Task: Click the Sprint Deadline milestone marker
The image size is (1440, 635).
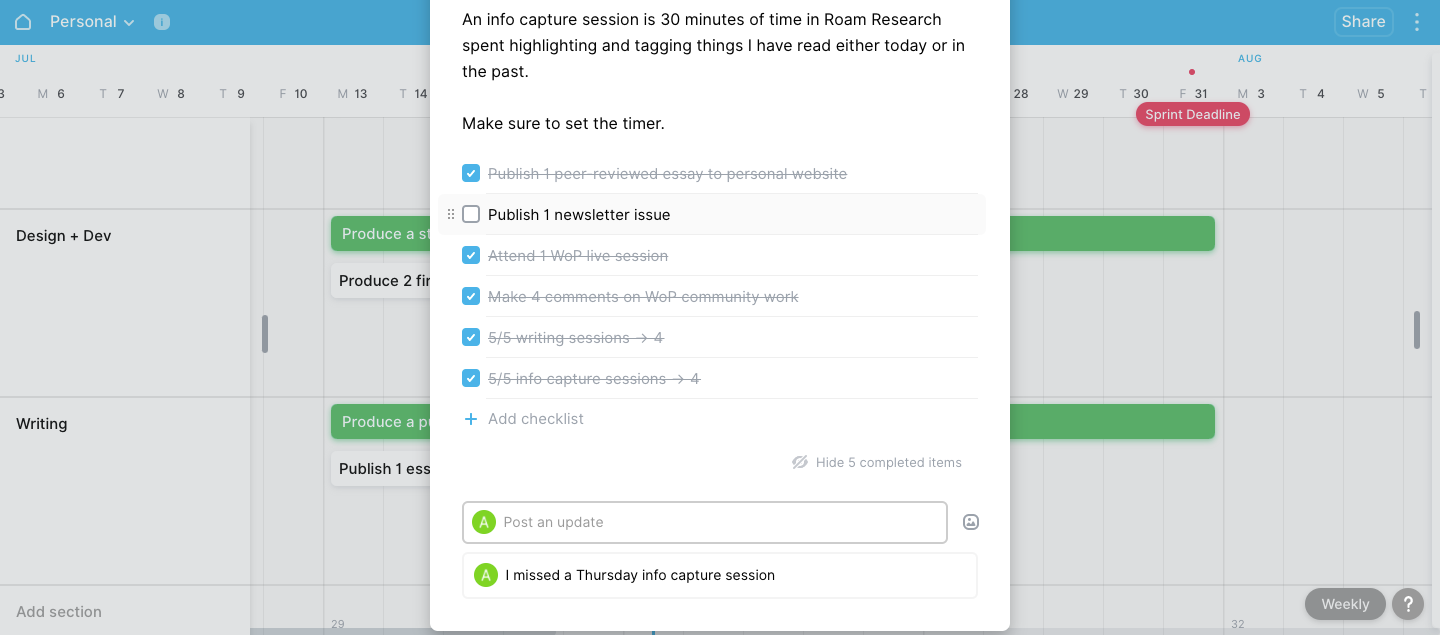Action: (1192, 114)
